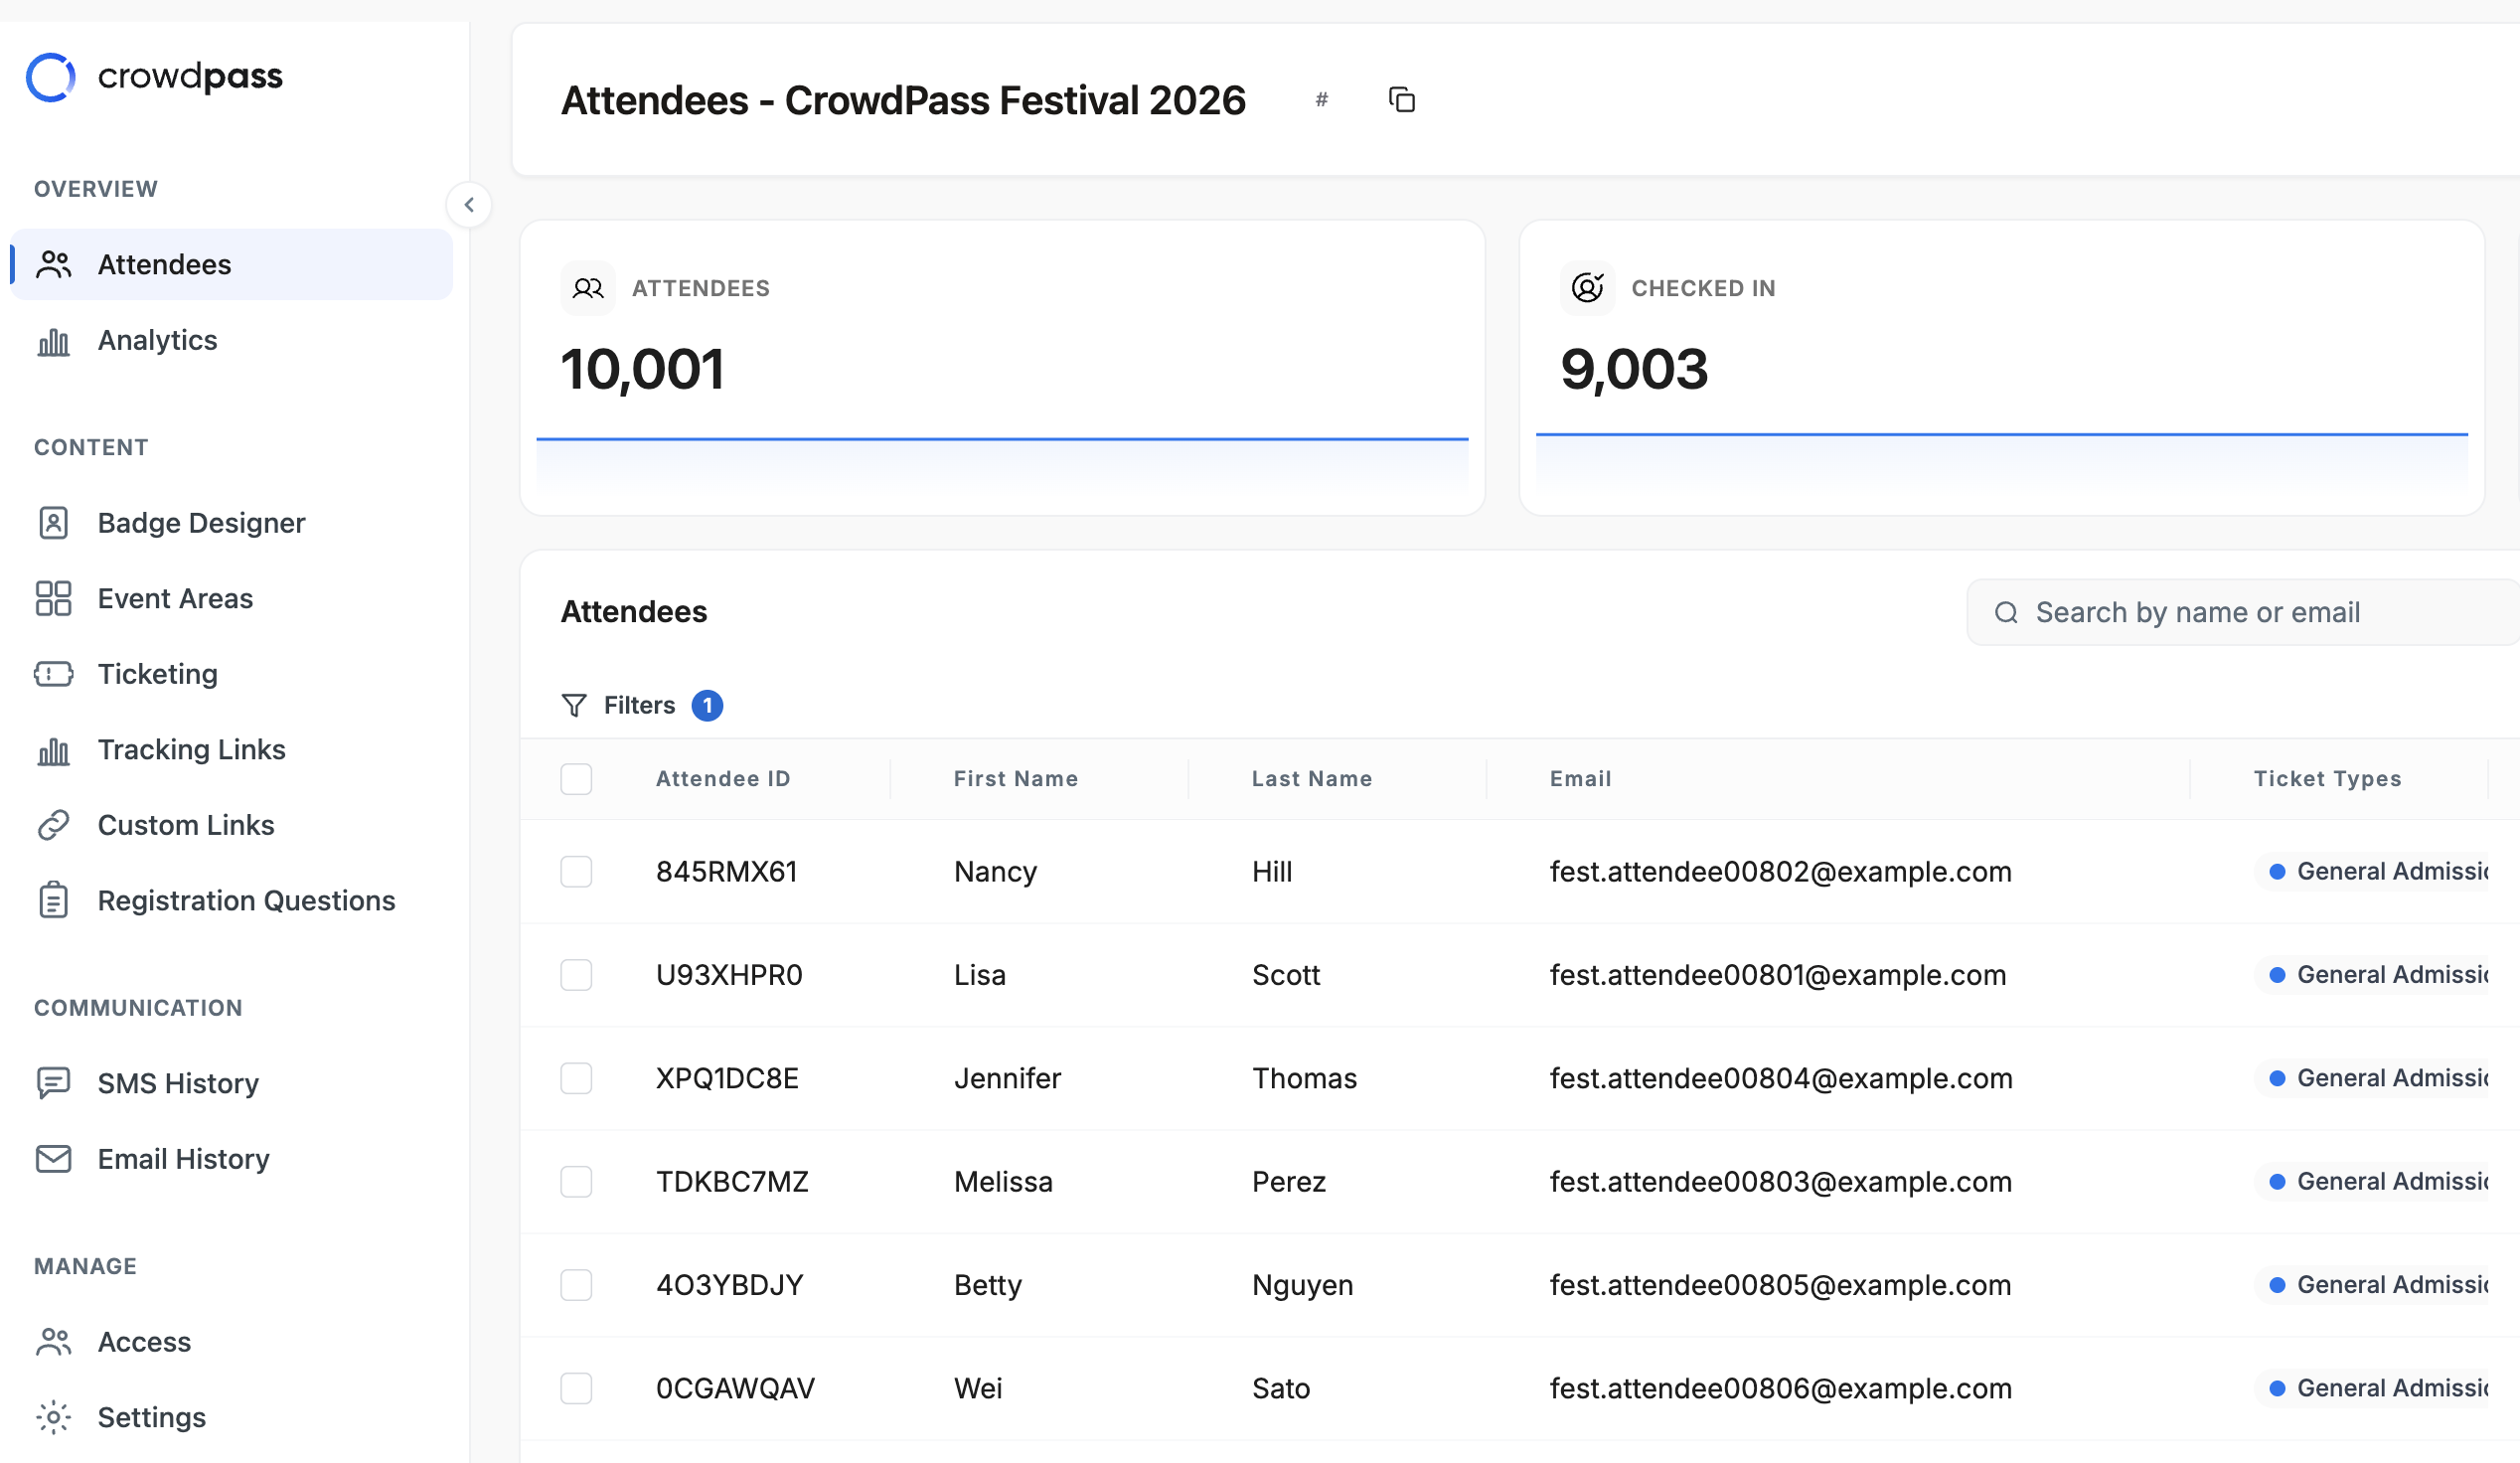The width and height of the screenshot is (2520, 1463).
Task: Click attendee ID U93XHPR0
Action: (729, 975)
